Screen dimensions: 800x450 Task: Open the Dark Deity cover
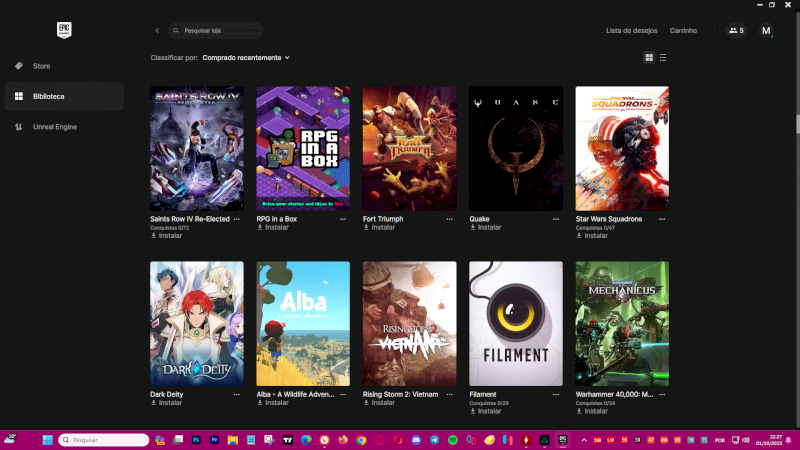(197, 323)
